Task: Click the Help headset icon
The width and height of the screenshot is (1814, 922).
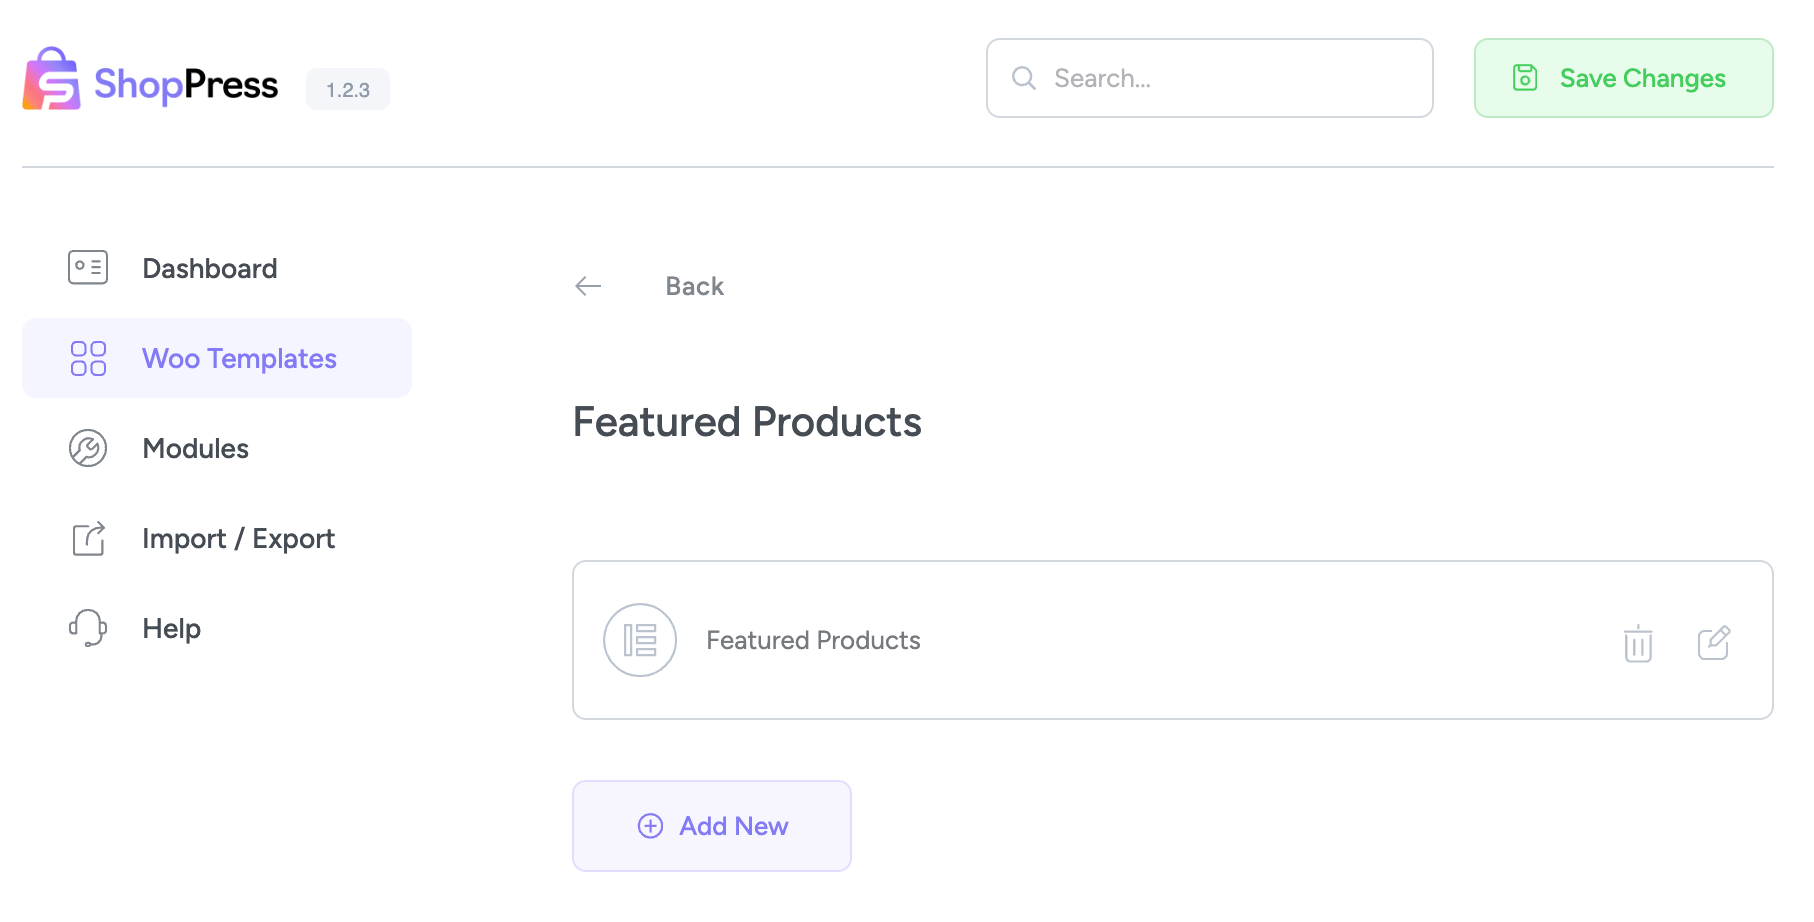Action: pos(88,628)
